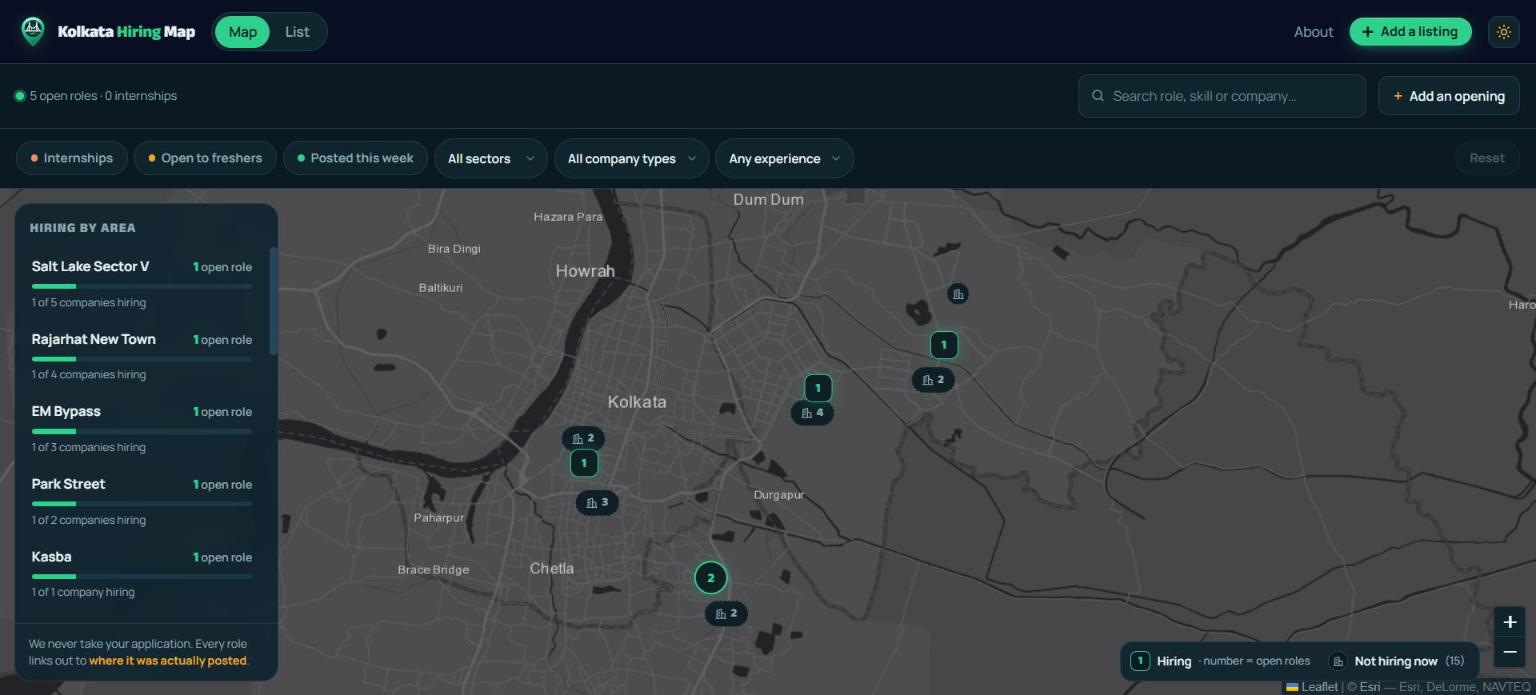1536x695 pixels.
Task: Select Park Street area row
Action: tap(142, 501)
